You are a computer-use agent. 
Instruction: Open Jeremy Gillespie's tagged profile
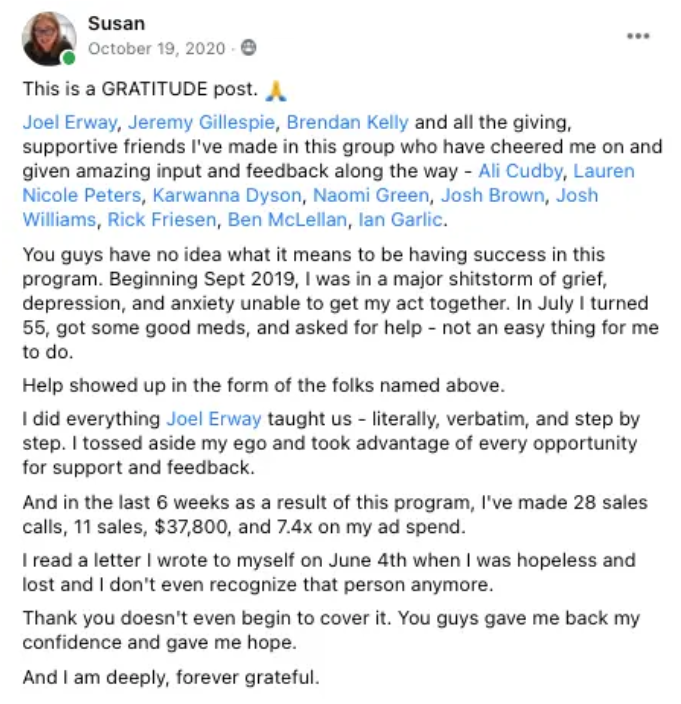tap(201, 122)
